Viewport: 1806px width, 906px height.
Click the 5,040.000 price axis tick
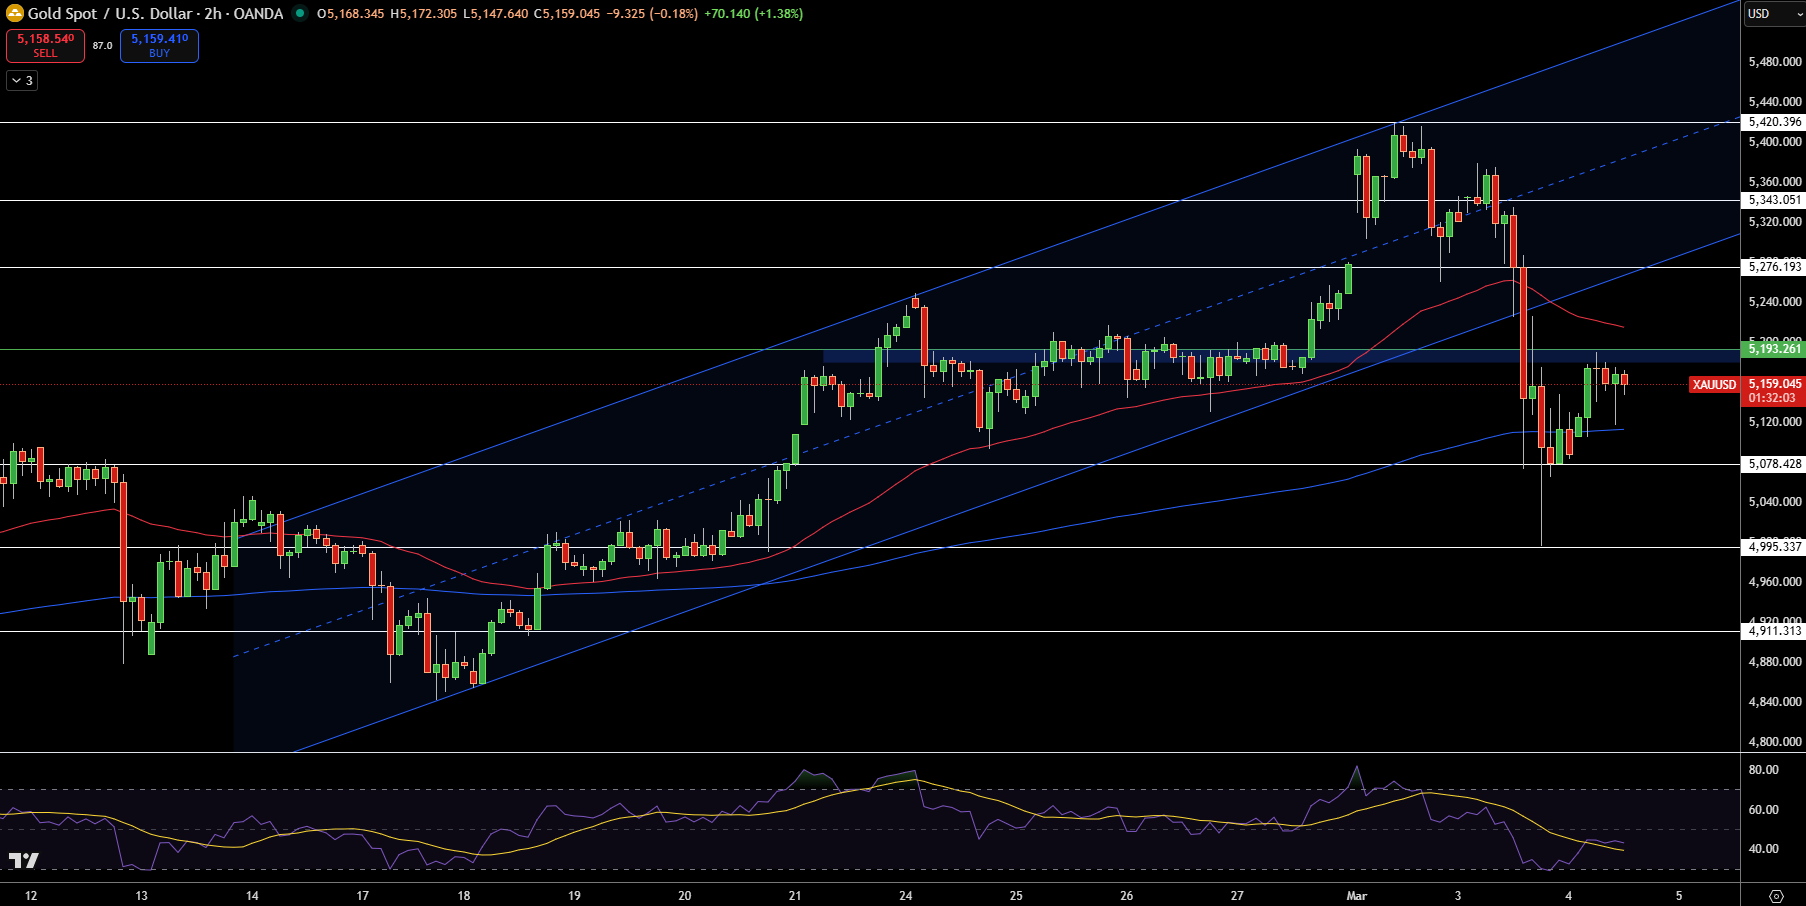click(x=1775, y=502)
